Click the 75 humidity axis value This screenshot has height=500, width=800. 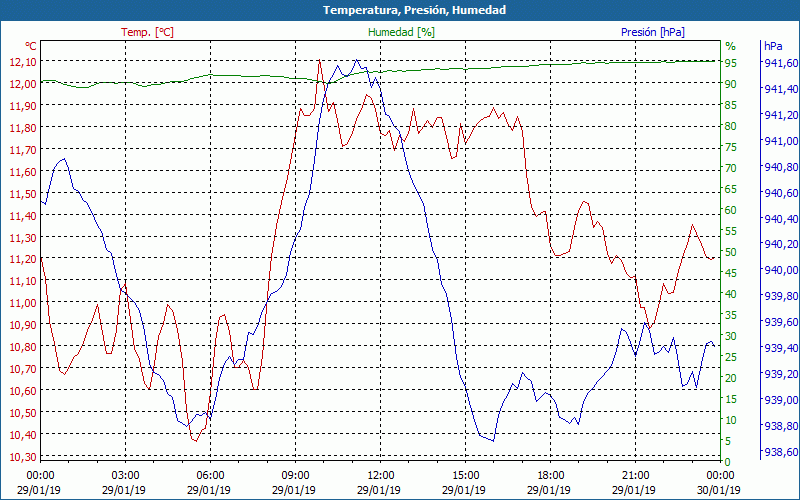click(731, 147)
